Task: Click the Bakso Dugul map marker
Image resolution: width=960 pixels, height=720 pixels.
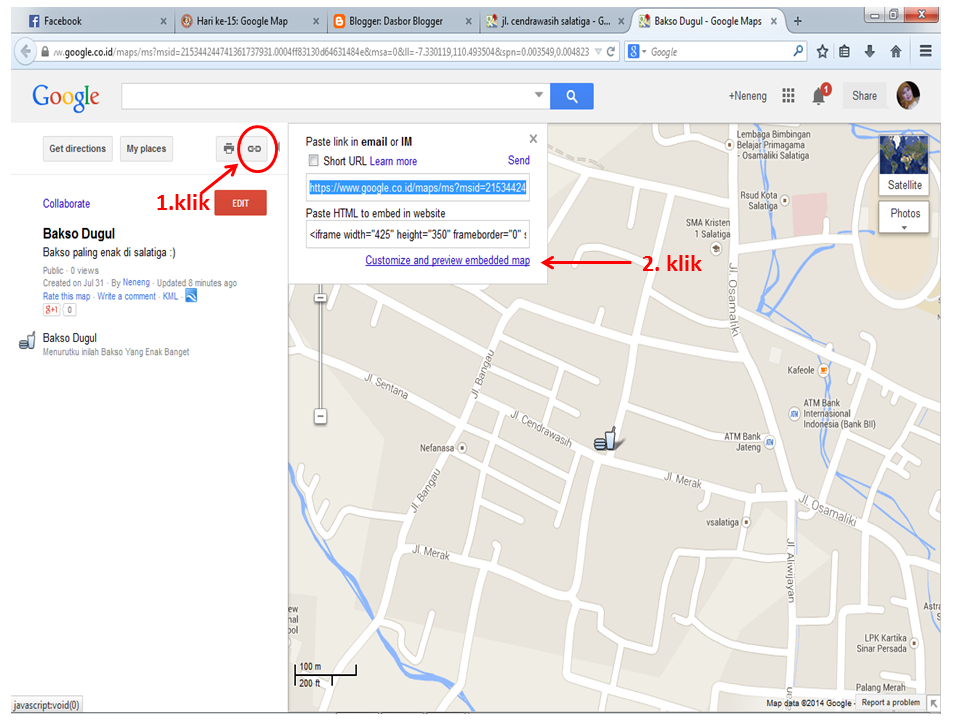Action: point(607,439)
